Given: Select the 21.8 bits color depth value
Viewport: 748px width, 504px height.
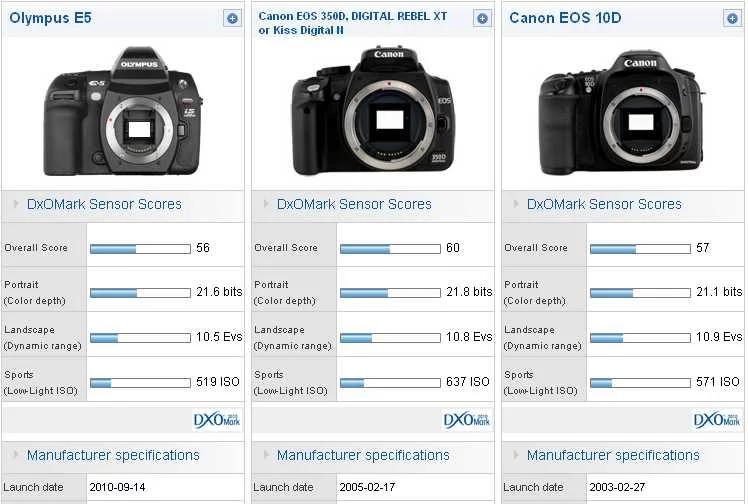Looking at the screenshot, I should [x=469, y=292].
